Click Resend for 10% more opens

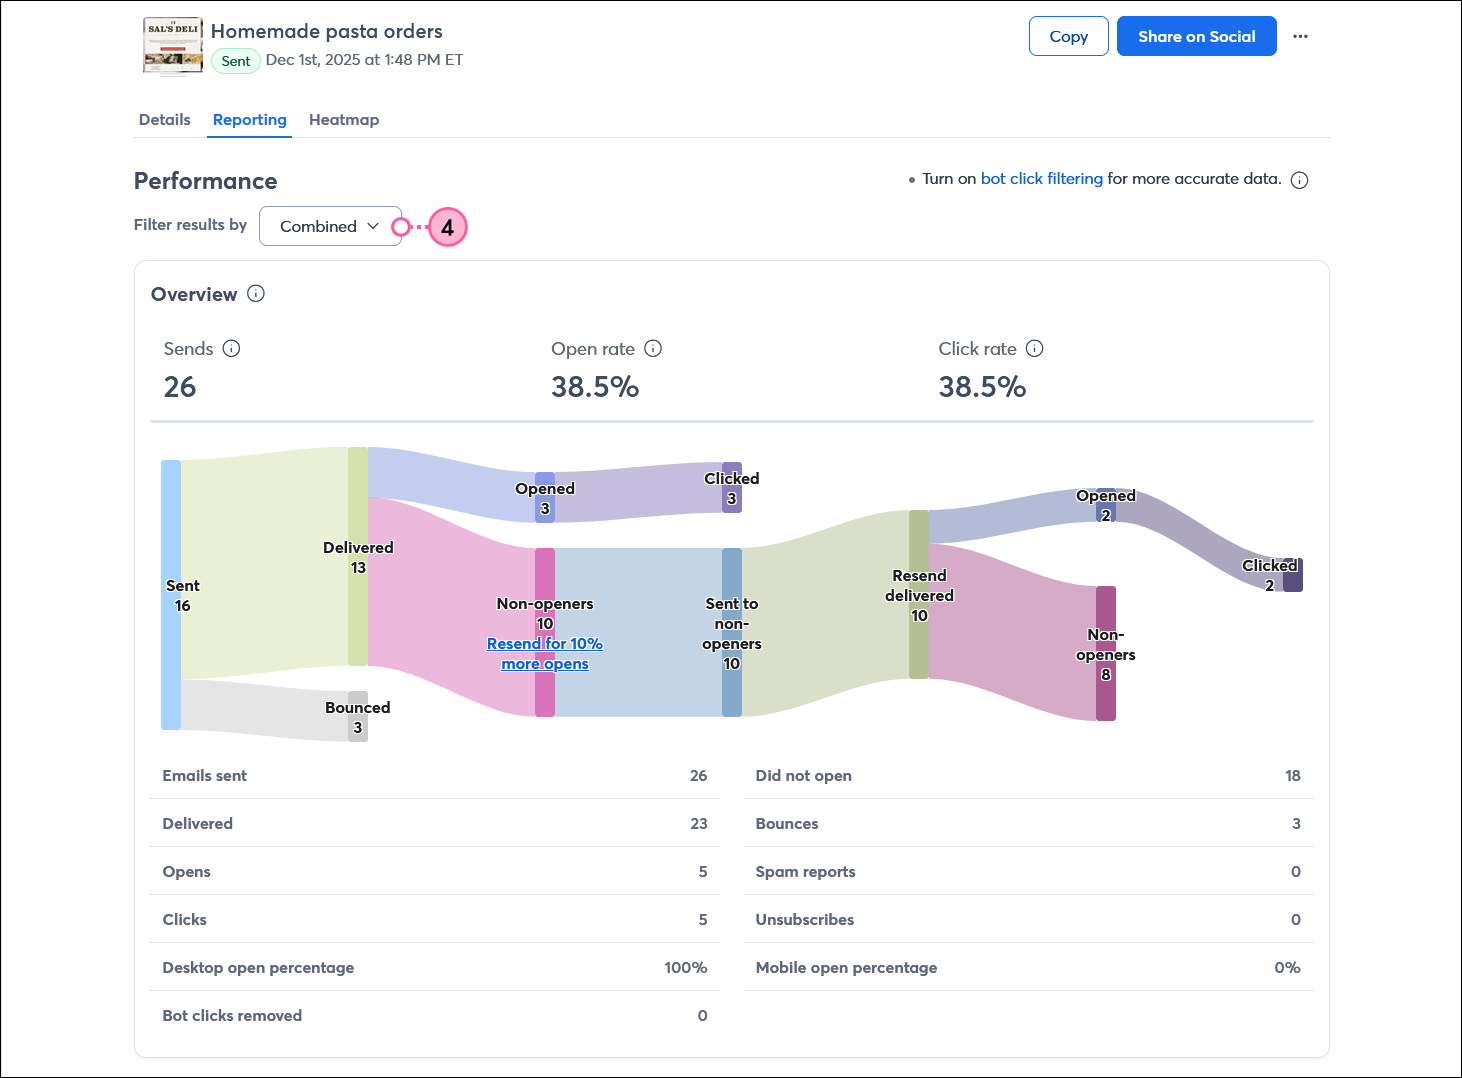(545, 653)
